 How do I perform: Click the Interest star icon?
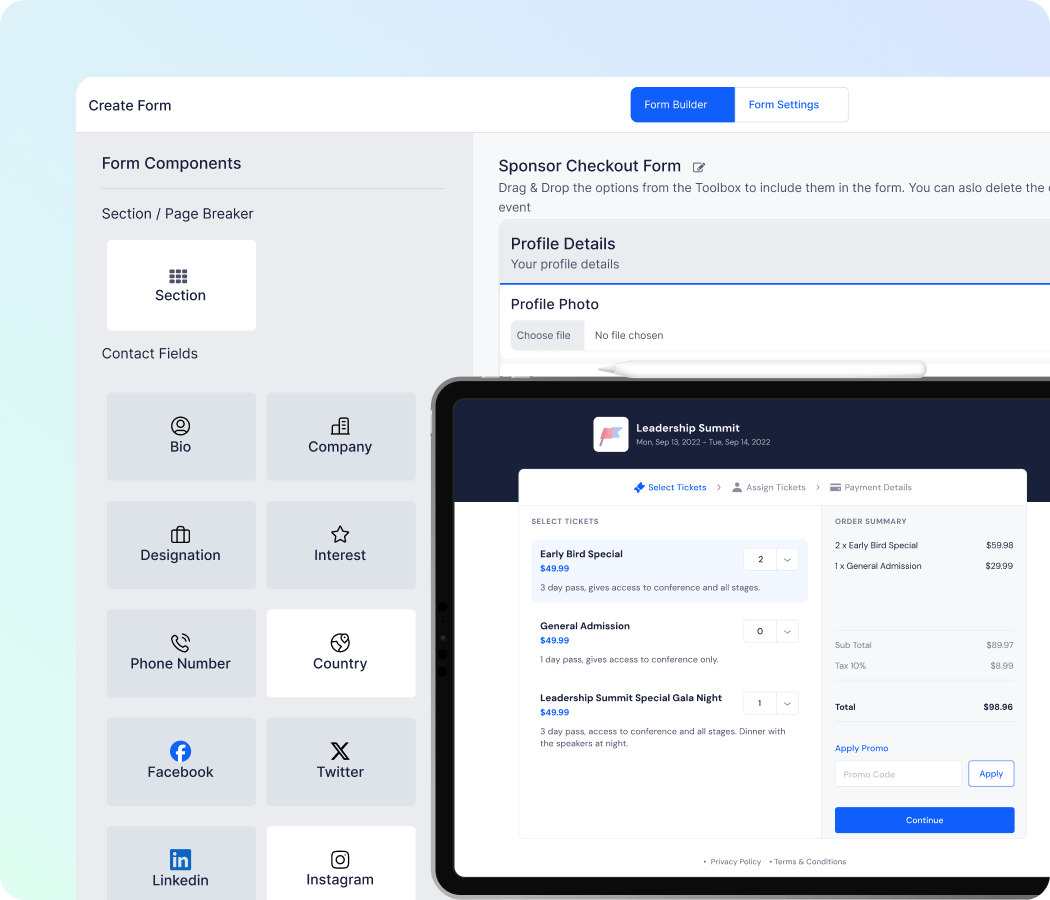tap(340, 534)
